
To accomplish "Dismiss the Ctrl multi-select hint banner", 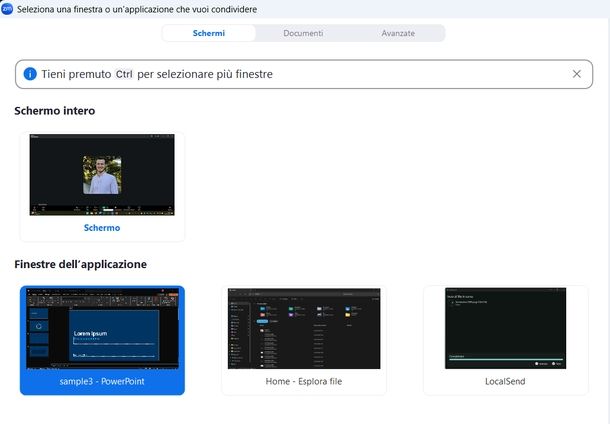I will coord(577,74).
